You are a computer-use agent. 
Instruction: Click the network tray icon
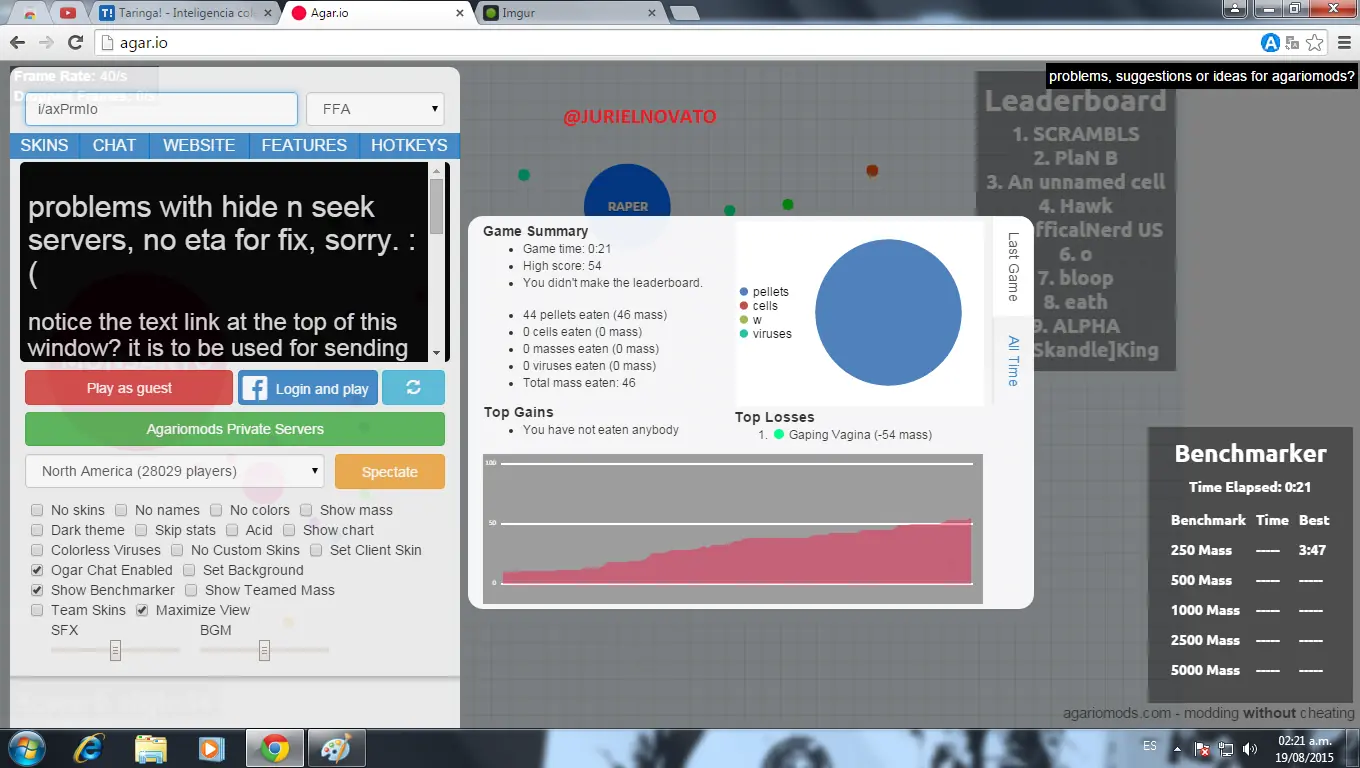click(x=1226, y=748)
